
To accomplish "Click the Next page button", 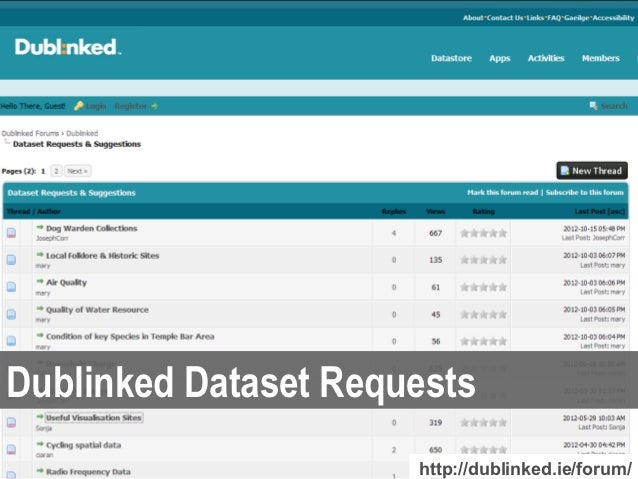I will pos(77,171).
